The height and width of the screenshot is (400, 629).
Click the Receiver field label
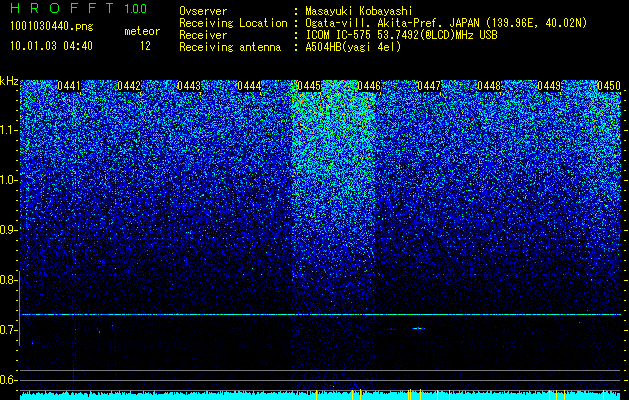pos(203,35)
